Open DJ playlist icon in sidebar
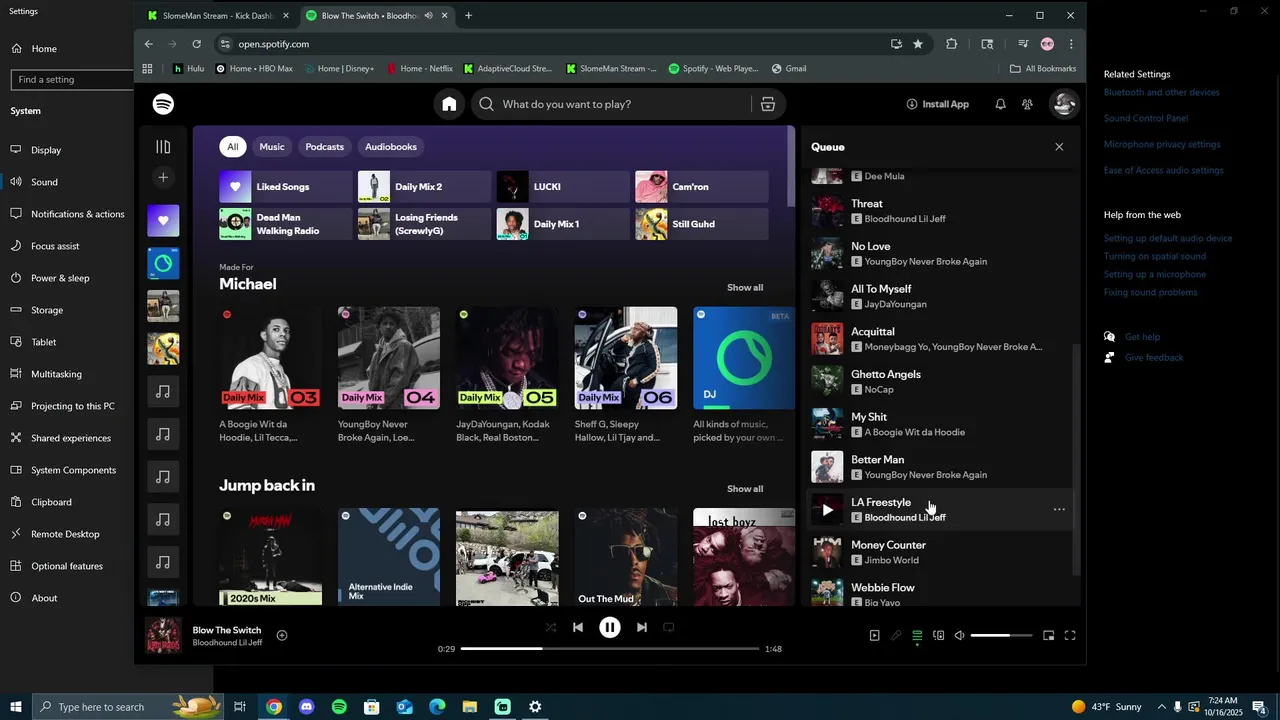Viewport: 1280px width, 720px height. coord(164,264)
